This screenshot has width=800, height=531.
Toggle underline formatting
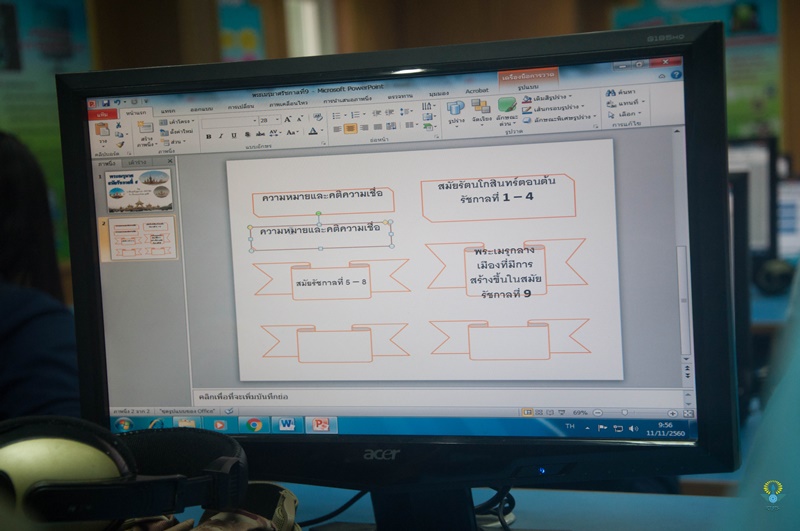pyautogui.click(x=234, y=134)
